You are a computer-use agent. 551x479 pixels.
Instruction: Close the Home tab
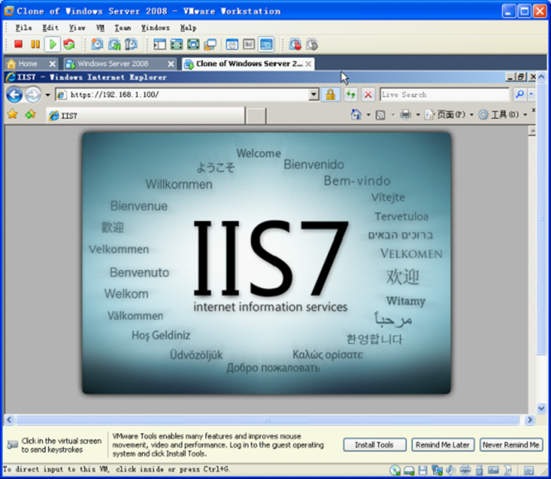(x=52, y=64)
